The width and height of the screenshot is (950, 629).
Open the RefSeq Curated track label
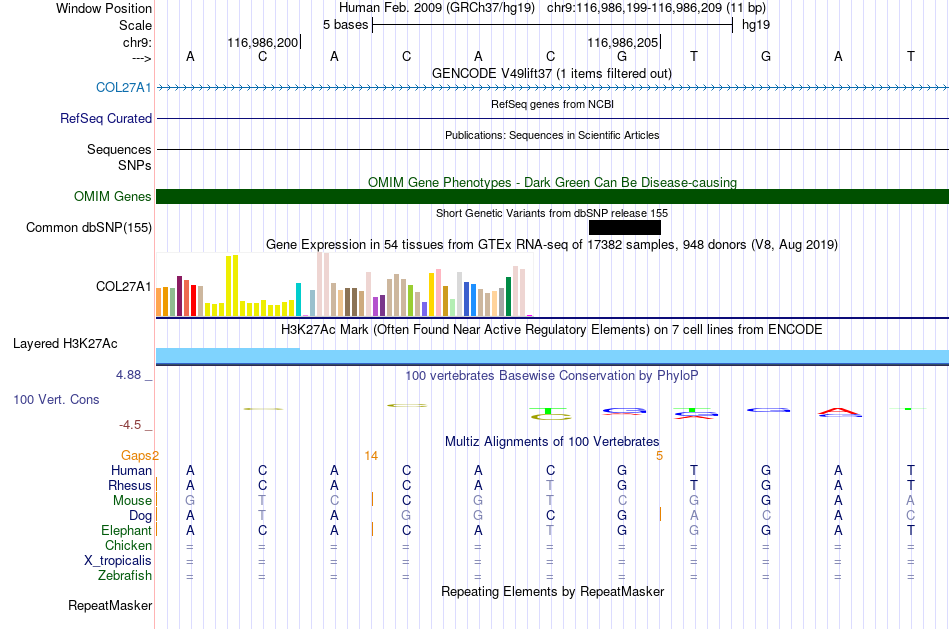[x=105, y=118]
